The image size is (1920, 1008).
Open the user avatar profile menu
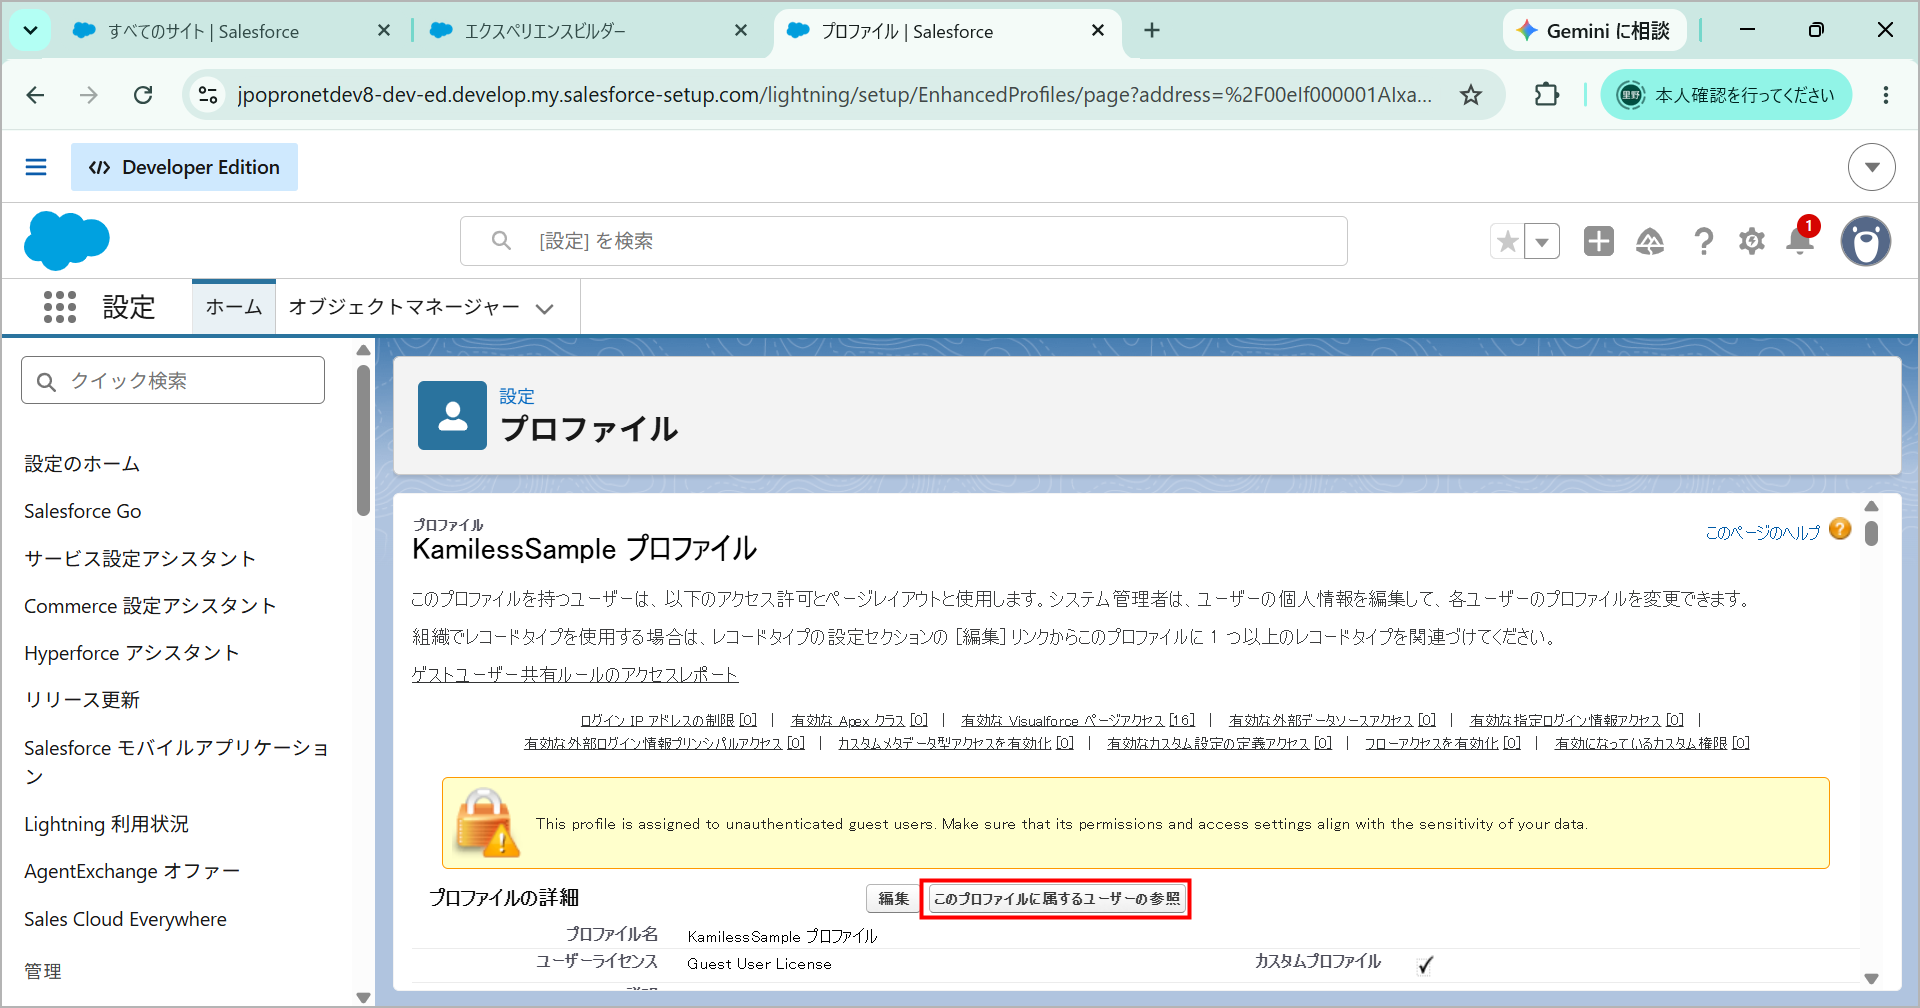(x=1866, y=241)
